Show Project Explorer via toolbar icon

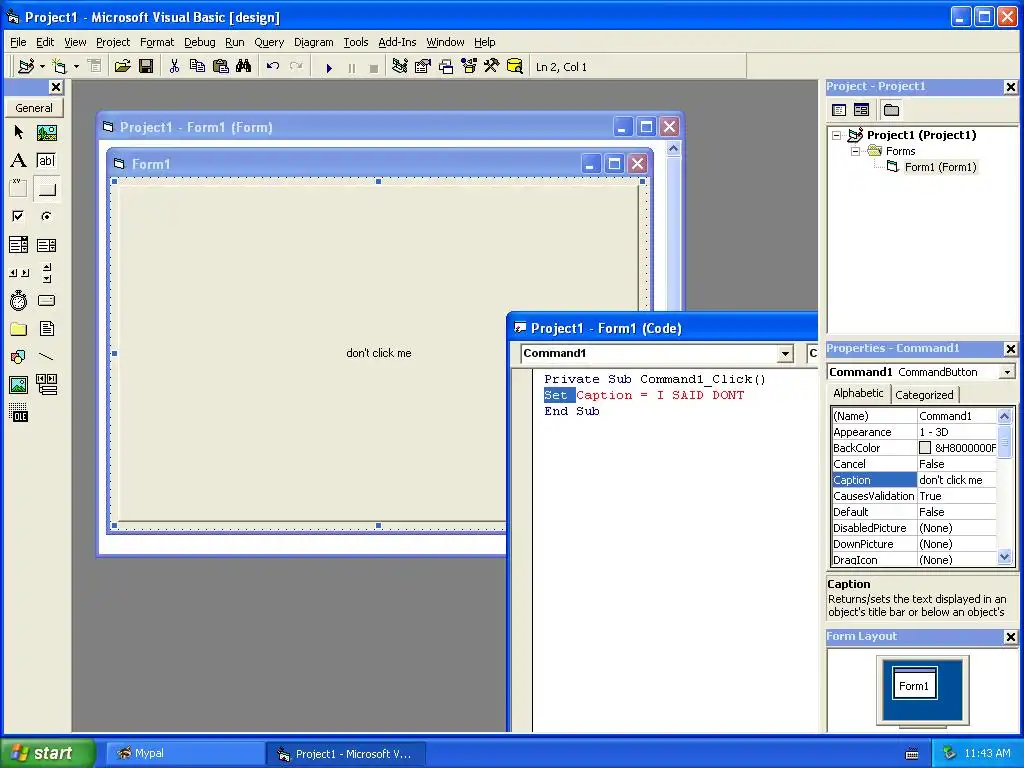point(400,67)
